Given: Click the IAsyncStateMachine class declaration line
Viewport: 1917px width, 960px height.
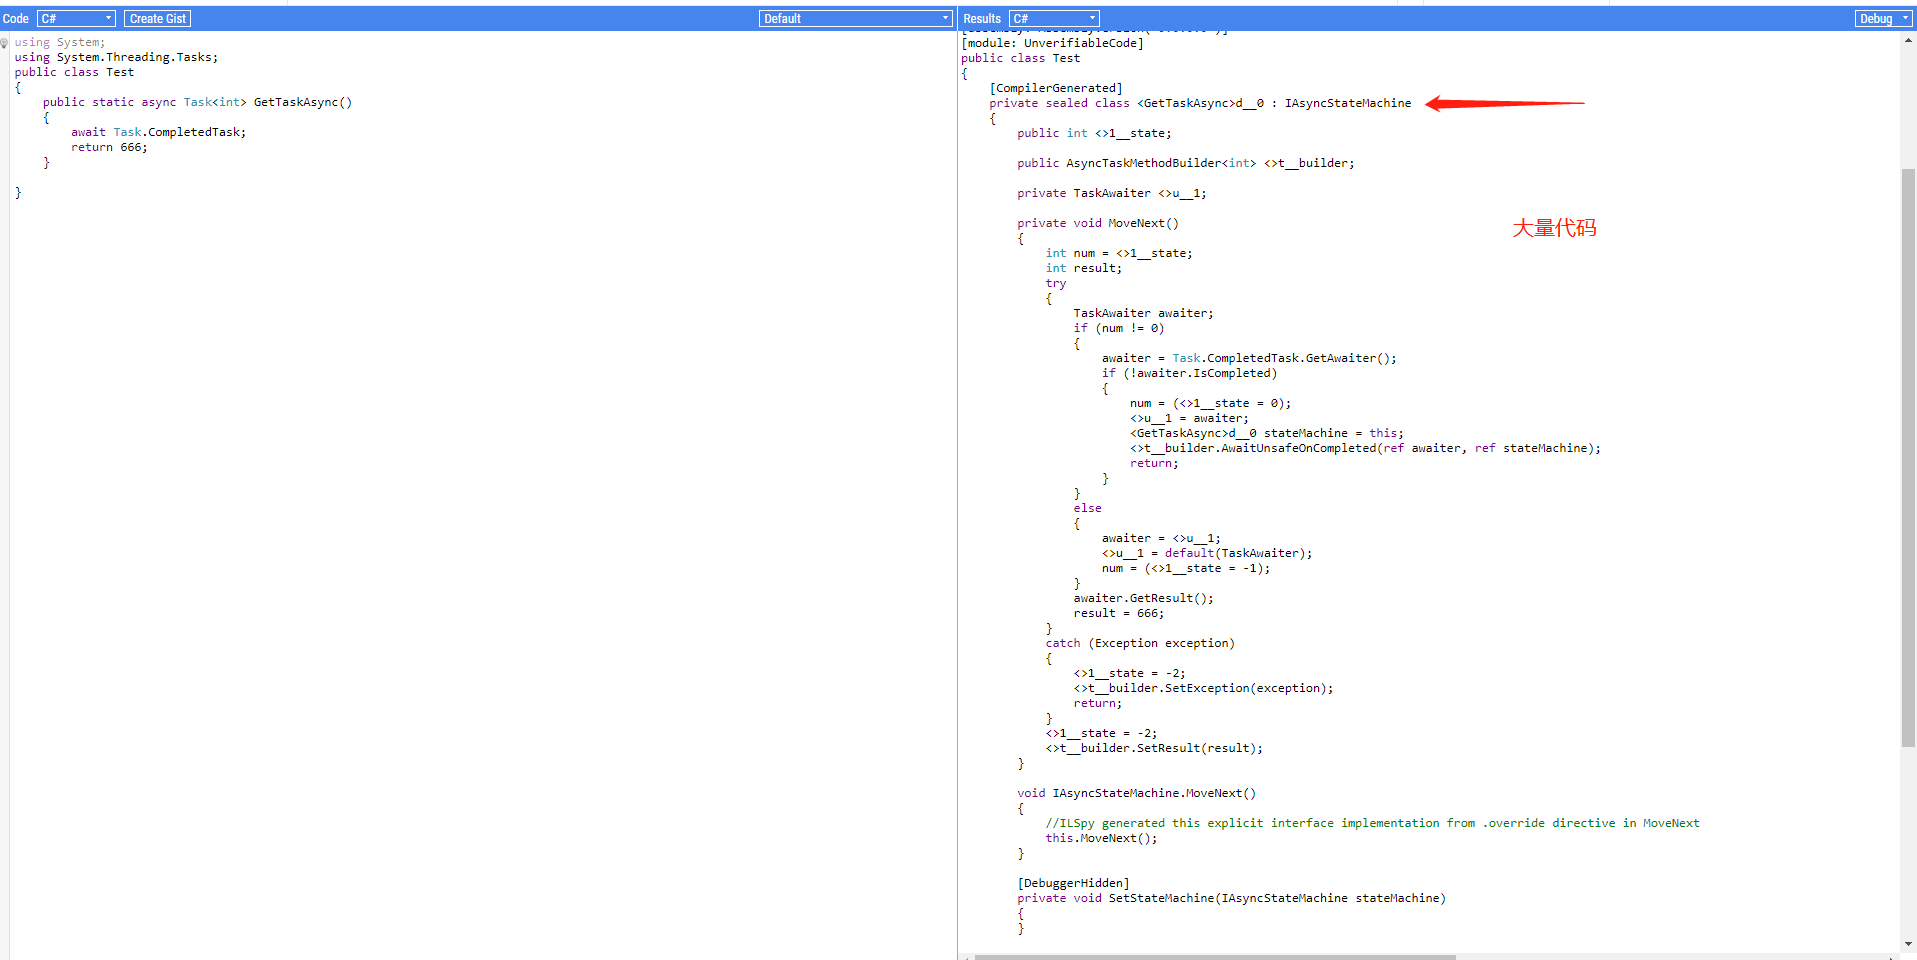Looking at the screenshot, I should 1200,103.
